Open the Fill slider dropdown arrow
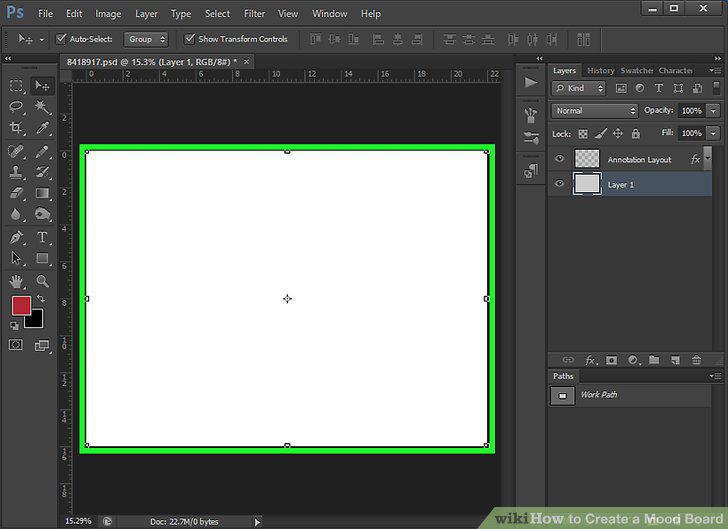This screenshot has width=728, height=529. [x=713, y=133]
